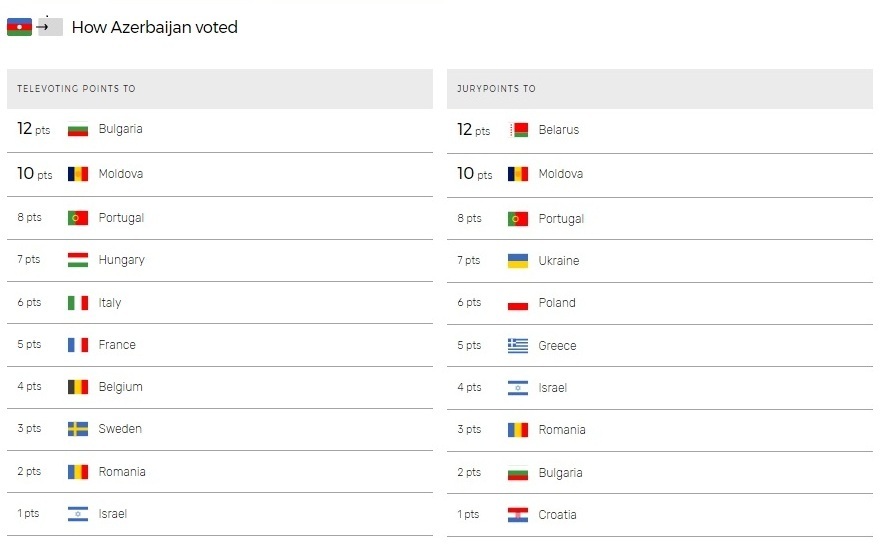Click the Ukraine flag in jury points
Screen dimensions: 885x551
[x=518, y=261]
